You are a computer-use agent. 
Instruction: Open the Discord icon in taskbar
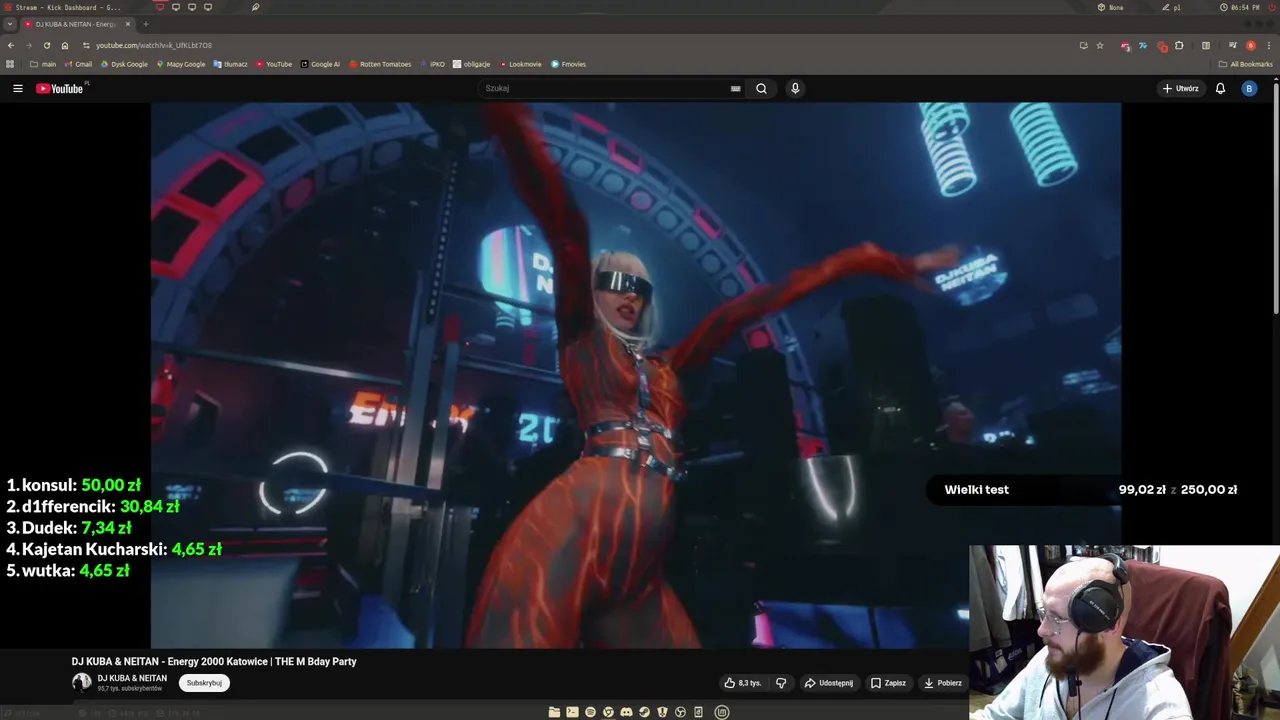click(x=626, y=712)
